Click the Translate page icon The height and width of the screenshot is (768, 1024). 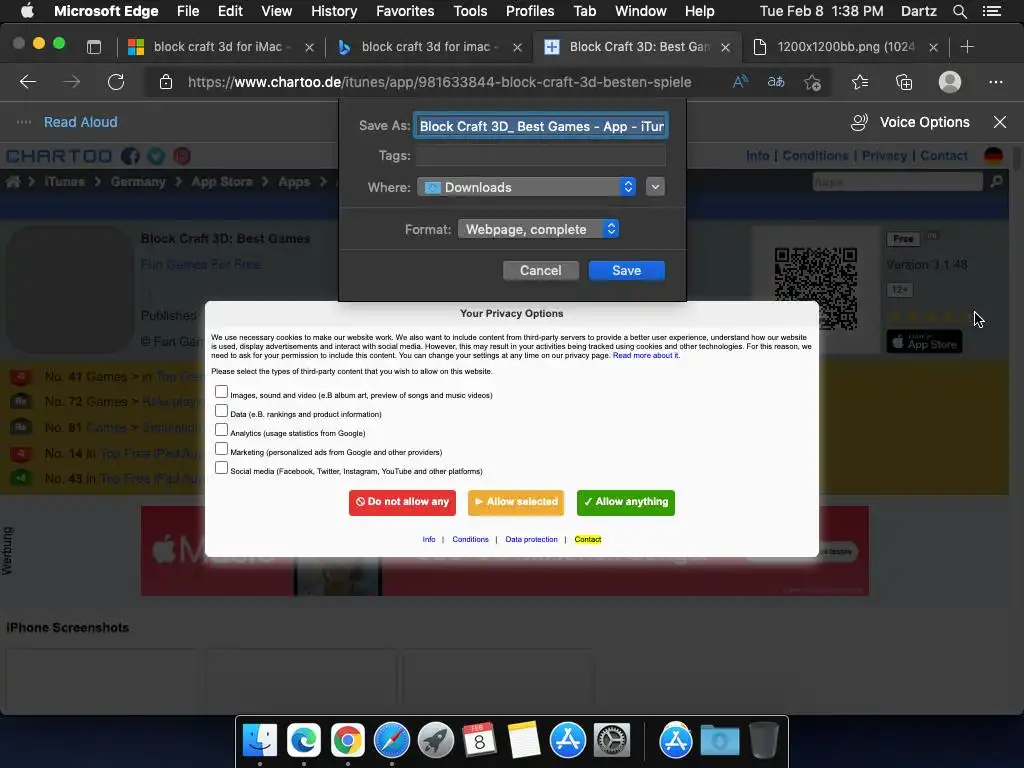(776, 82)
